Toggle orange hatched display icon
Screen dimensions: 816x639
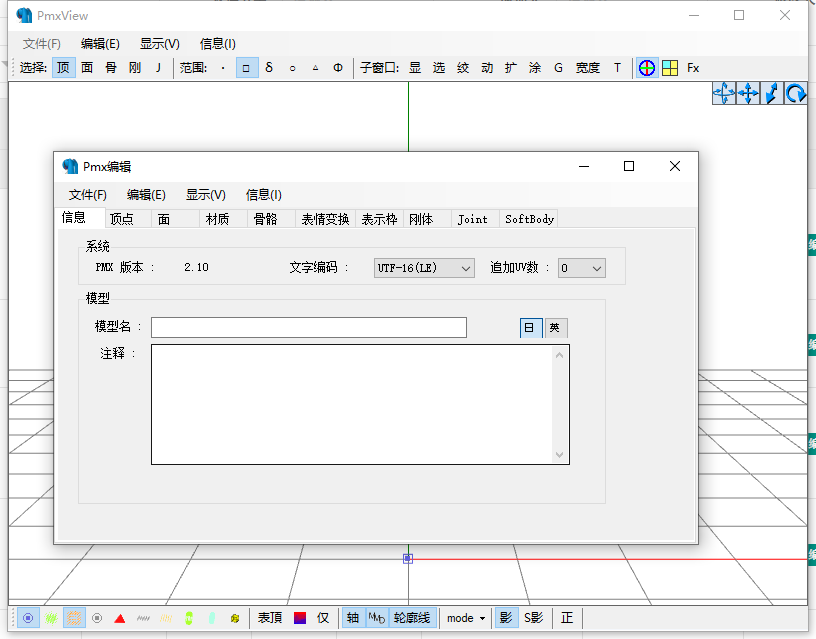[74, 618]
